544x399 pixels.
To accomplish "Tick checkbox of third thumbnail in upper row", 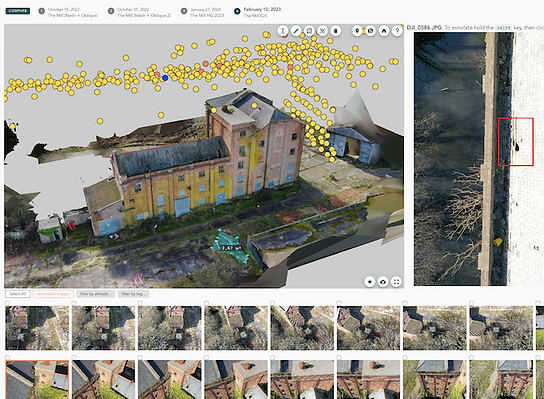I will click(140, 303).
